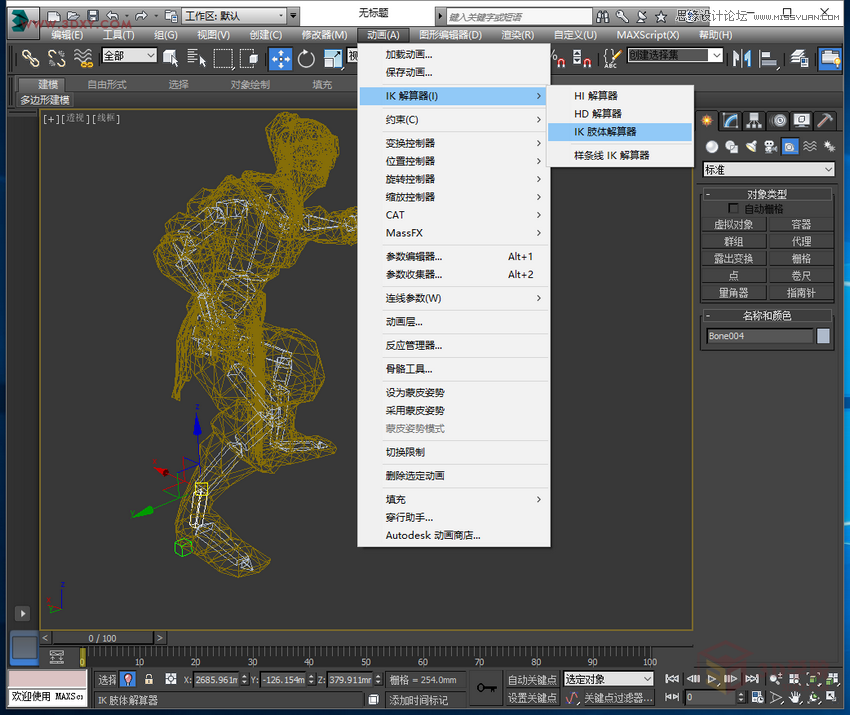Activate the Select and Move tool

pos(280,59)
